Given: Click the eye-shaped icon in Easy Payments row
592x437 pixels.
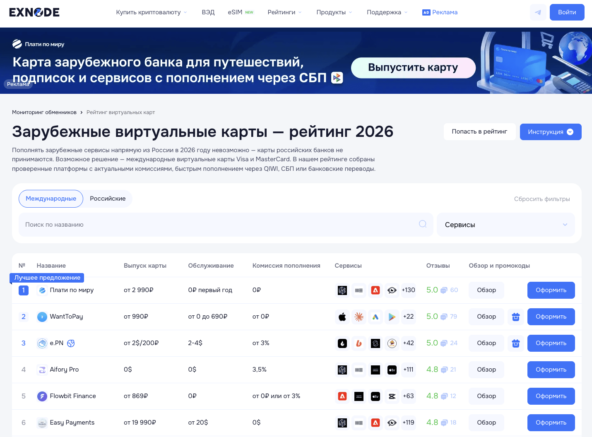Looking at the screenshot, I should pos(392,422).
